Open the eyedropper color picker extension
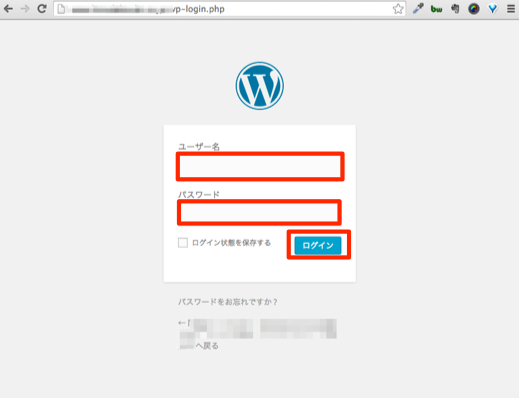Image resolution: width=519 pixels, height=398 pixels. [418, 9]
